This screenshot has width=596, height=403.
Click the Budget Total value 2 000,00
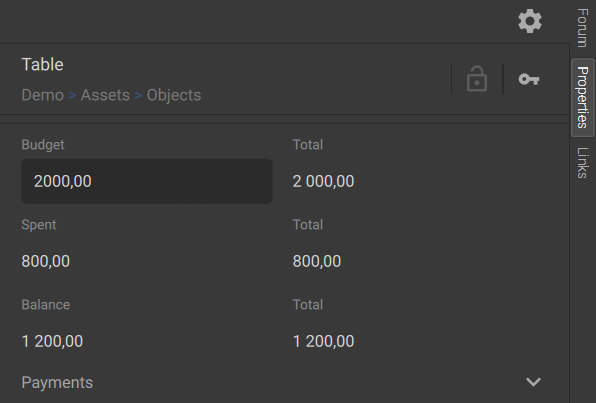coord(323,181)
